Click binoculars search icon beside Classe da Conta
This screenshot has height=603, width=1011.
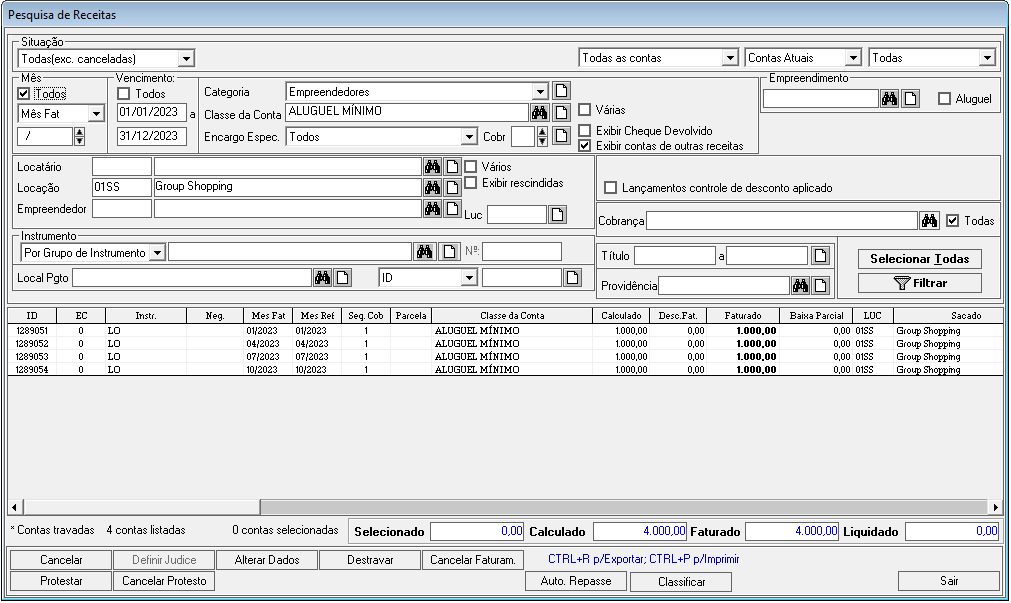point(540,112)
